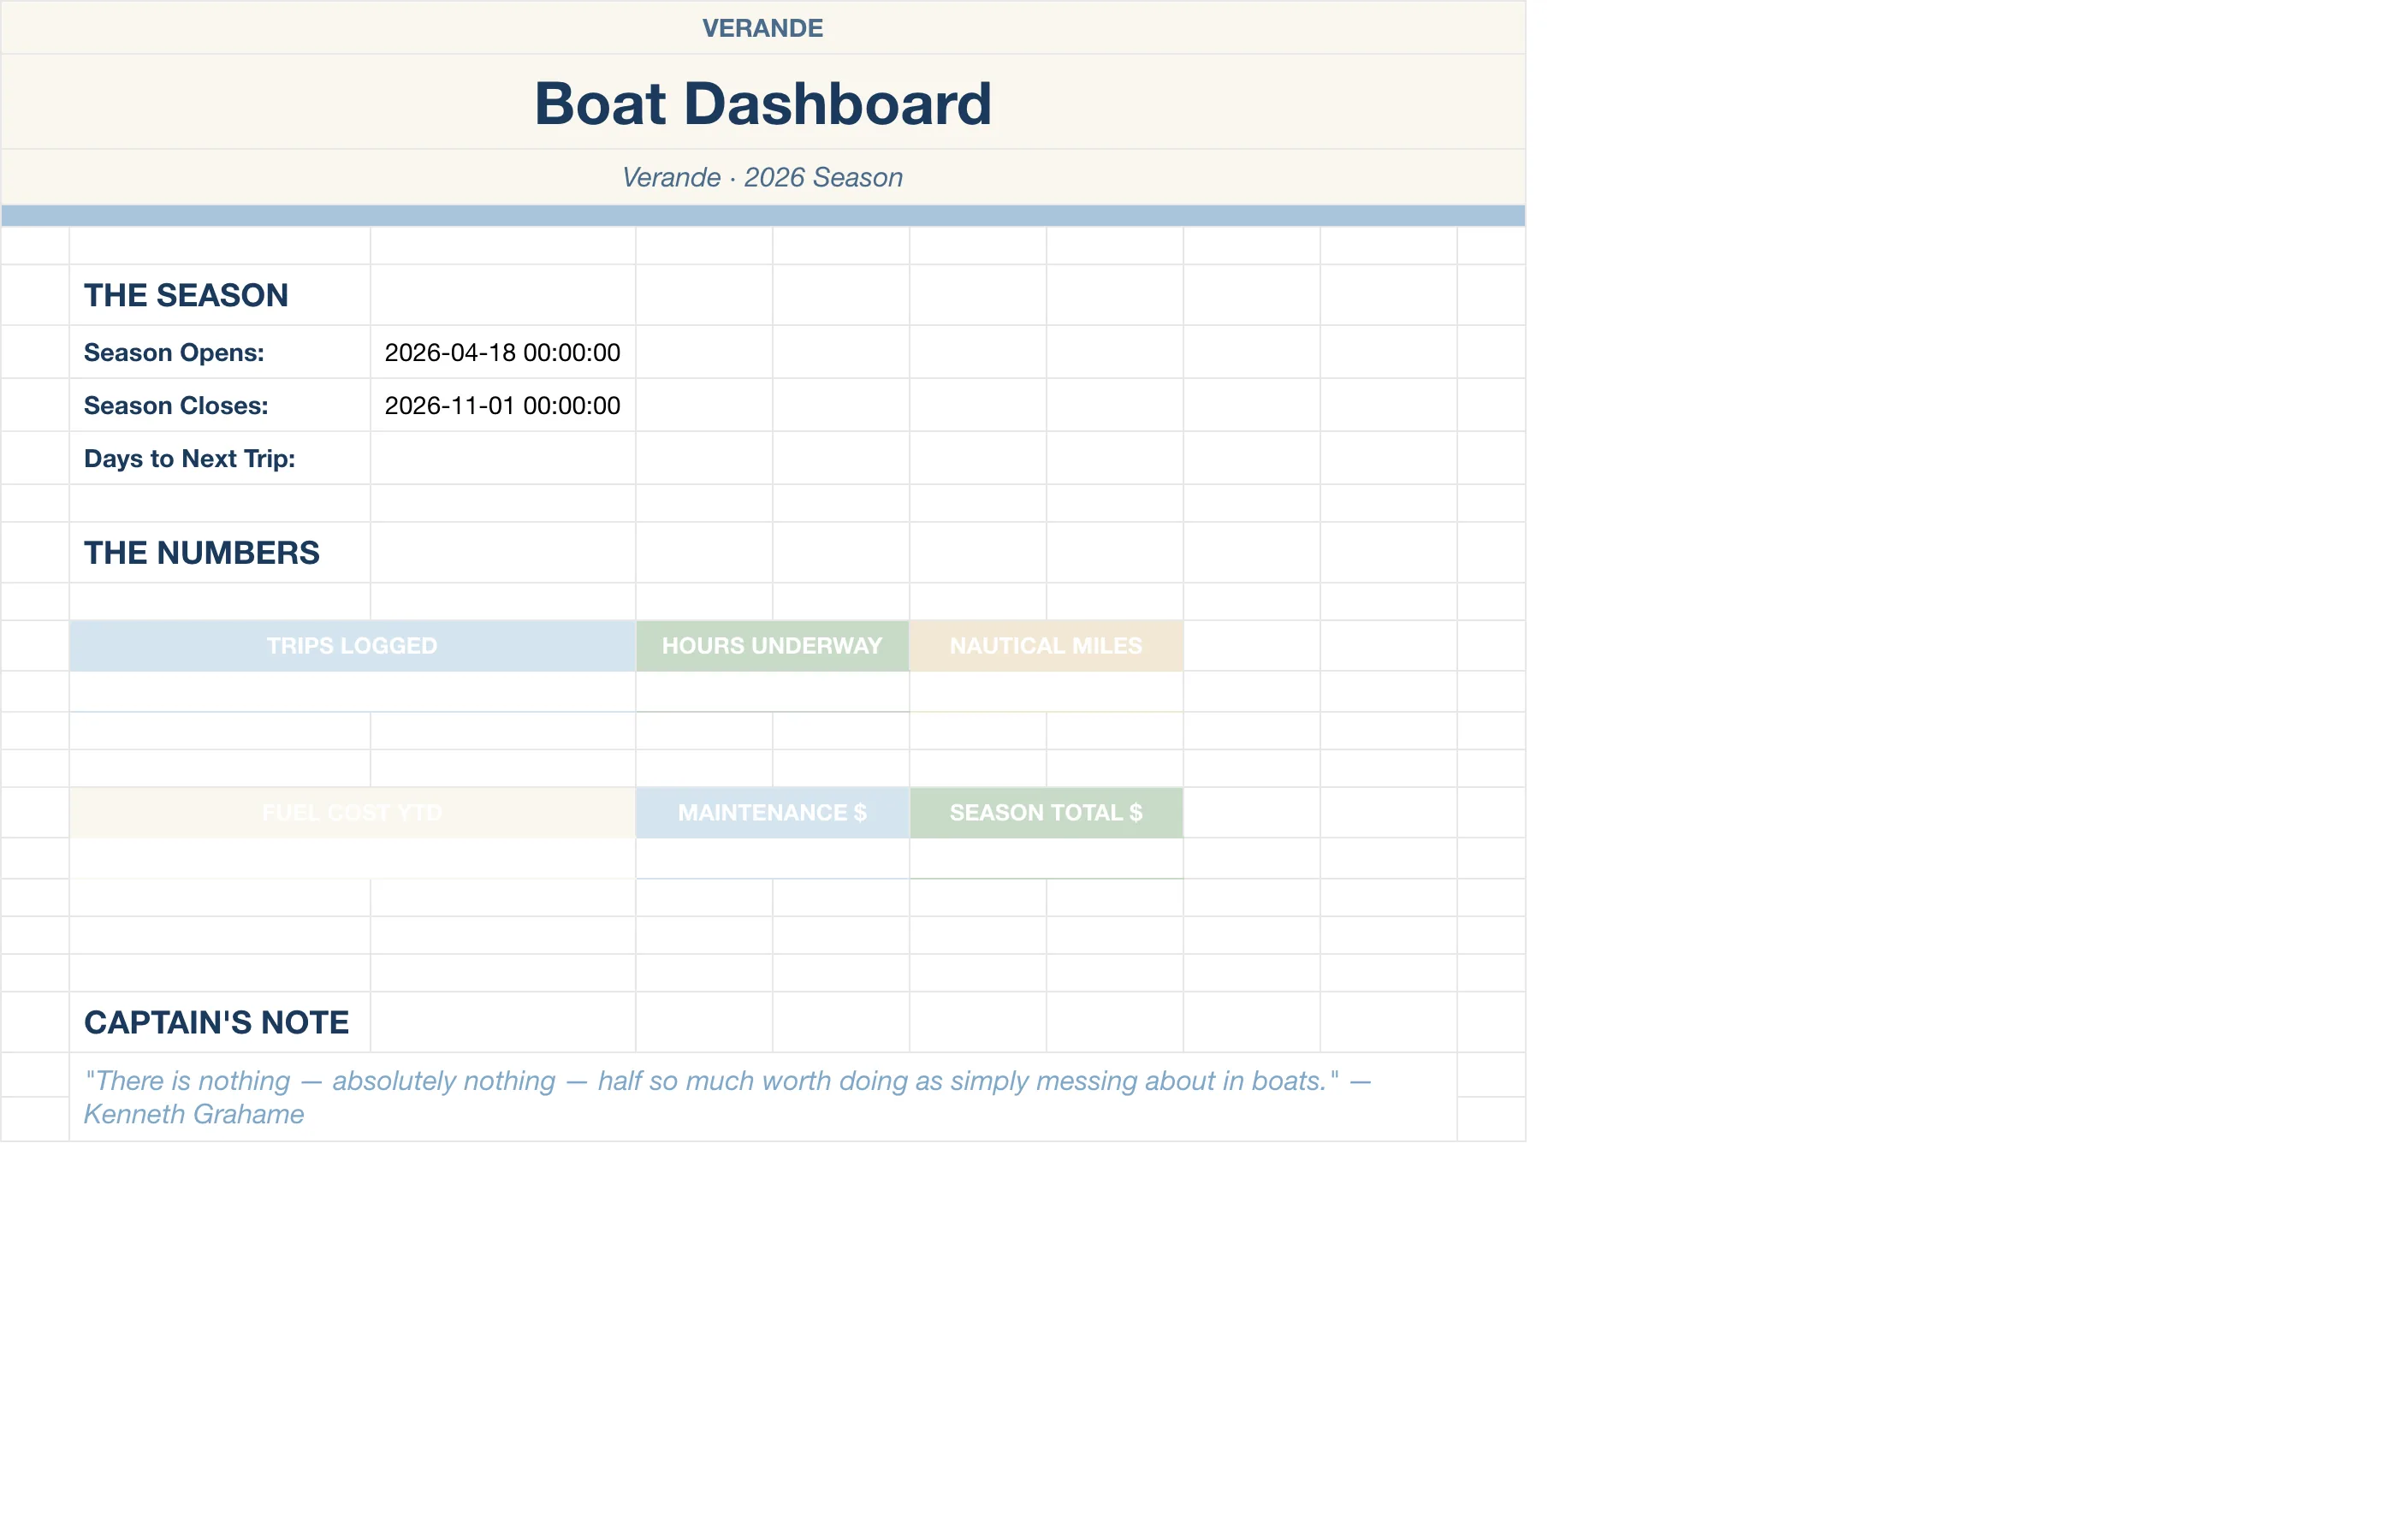The image size is (2396, 1540).
Task: Click the 2026-11-01 00:00:00 date cell
Action: [x=503, y=405]
